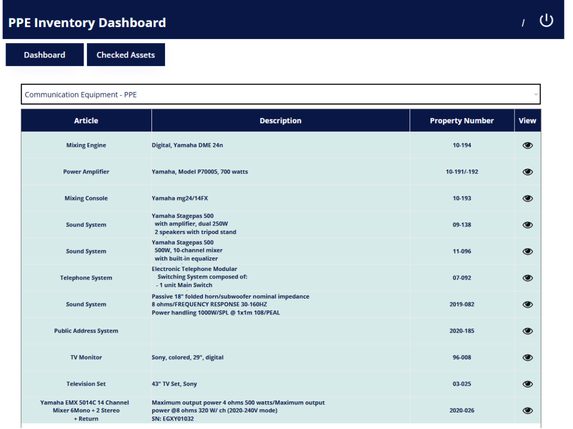Click the power logout icon

click(546, 20)
